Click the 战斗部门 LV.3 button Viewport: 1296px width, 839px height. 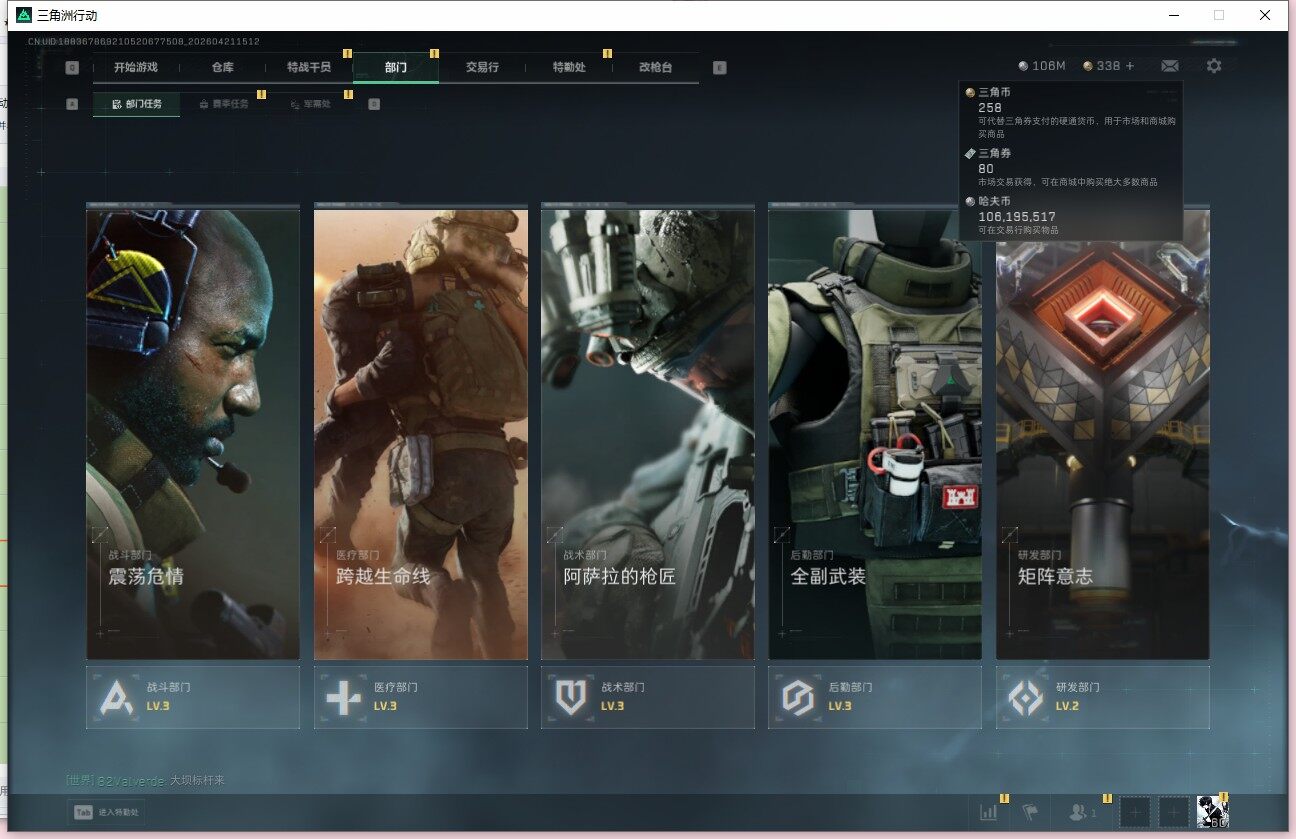tap(193, 697)
